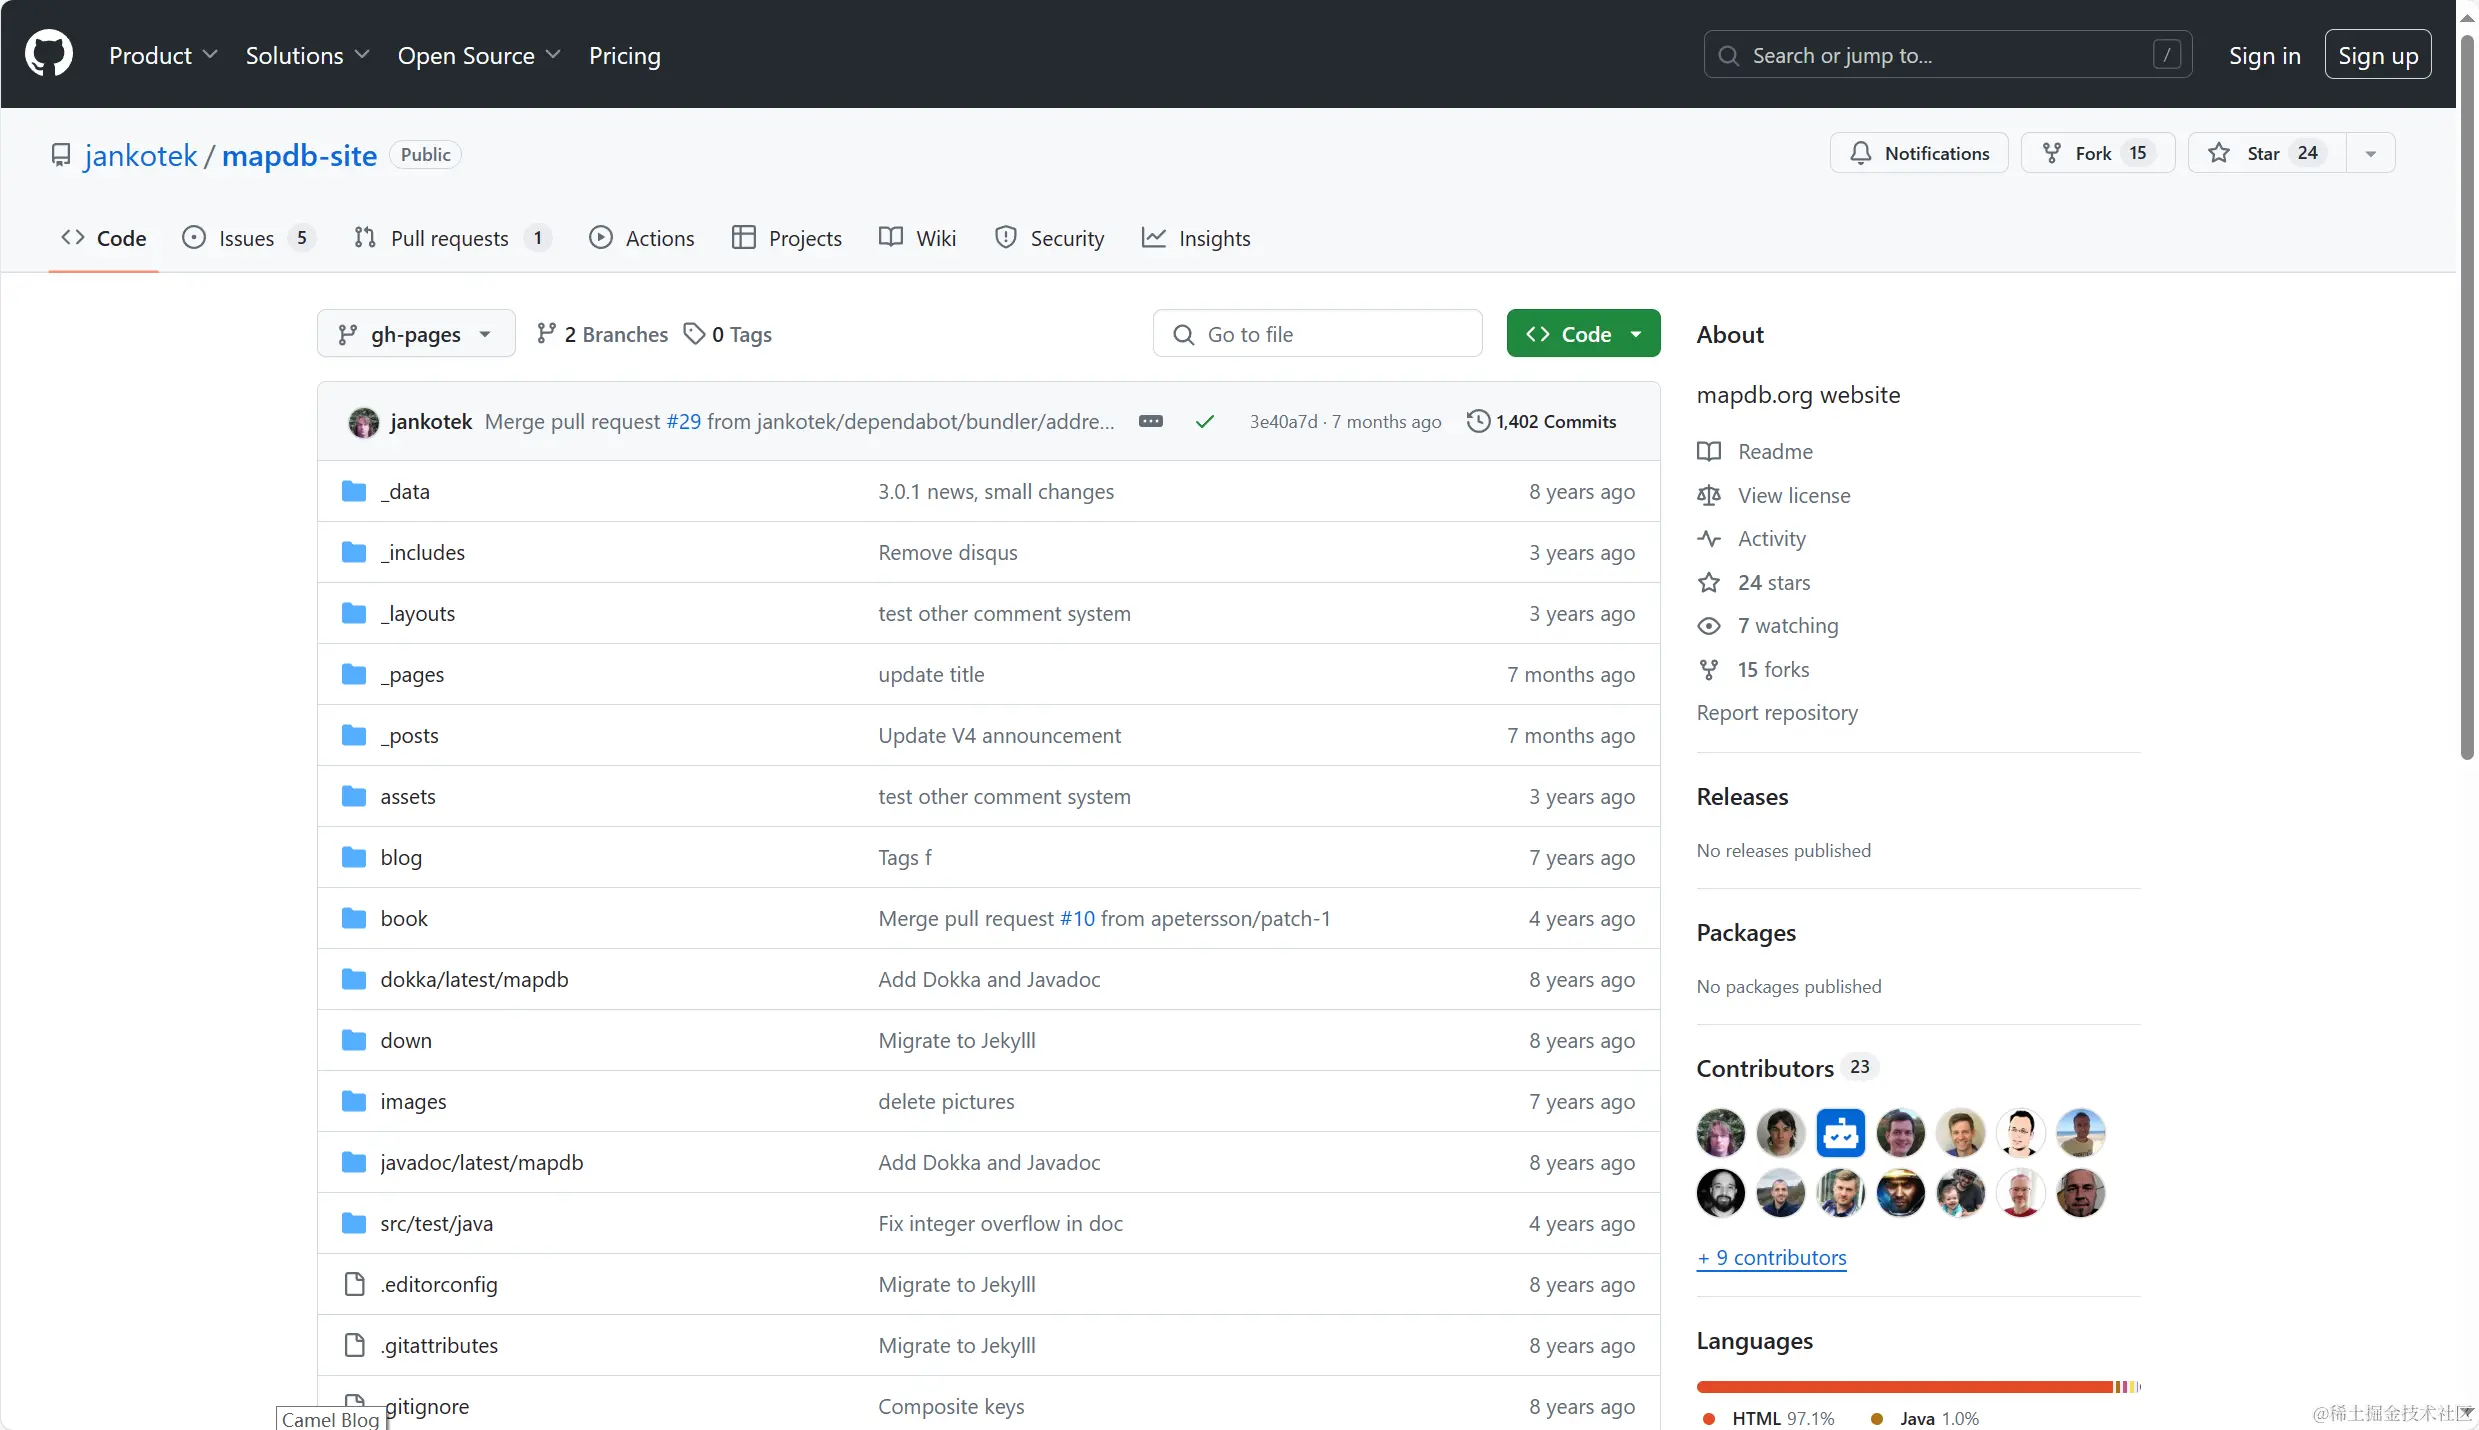Click Report repository link
The image size is (2479, 1430).
[x=1777, y=712]
